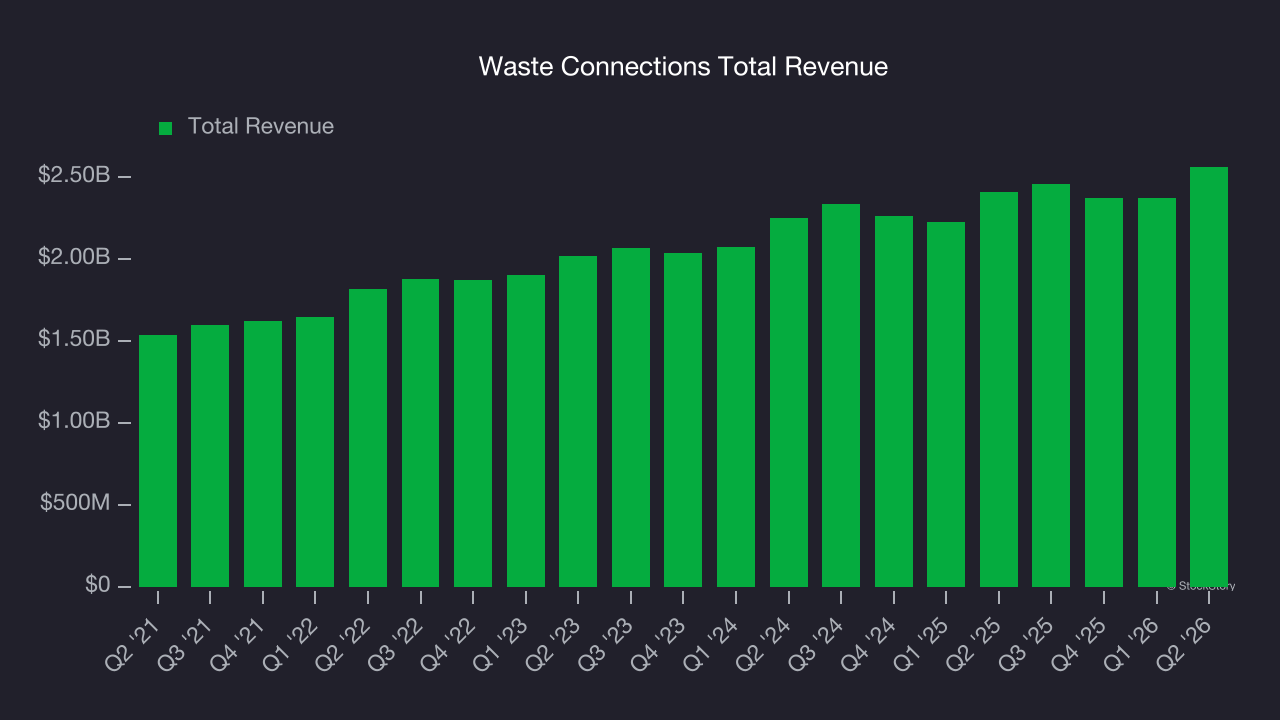Select the revenue bar for Q2 '21
The width and height of the screenshot is (1280, 720).
158,461
